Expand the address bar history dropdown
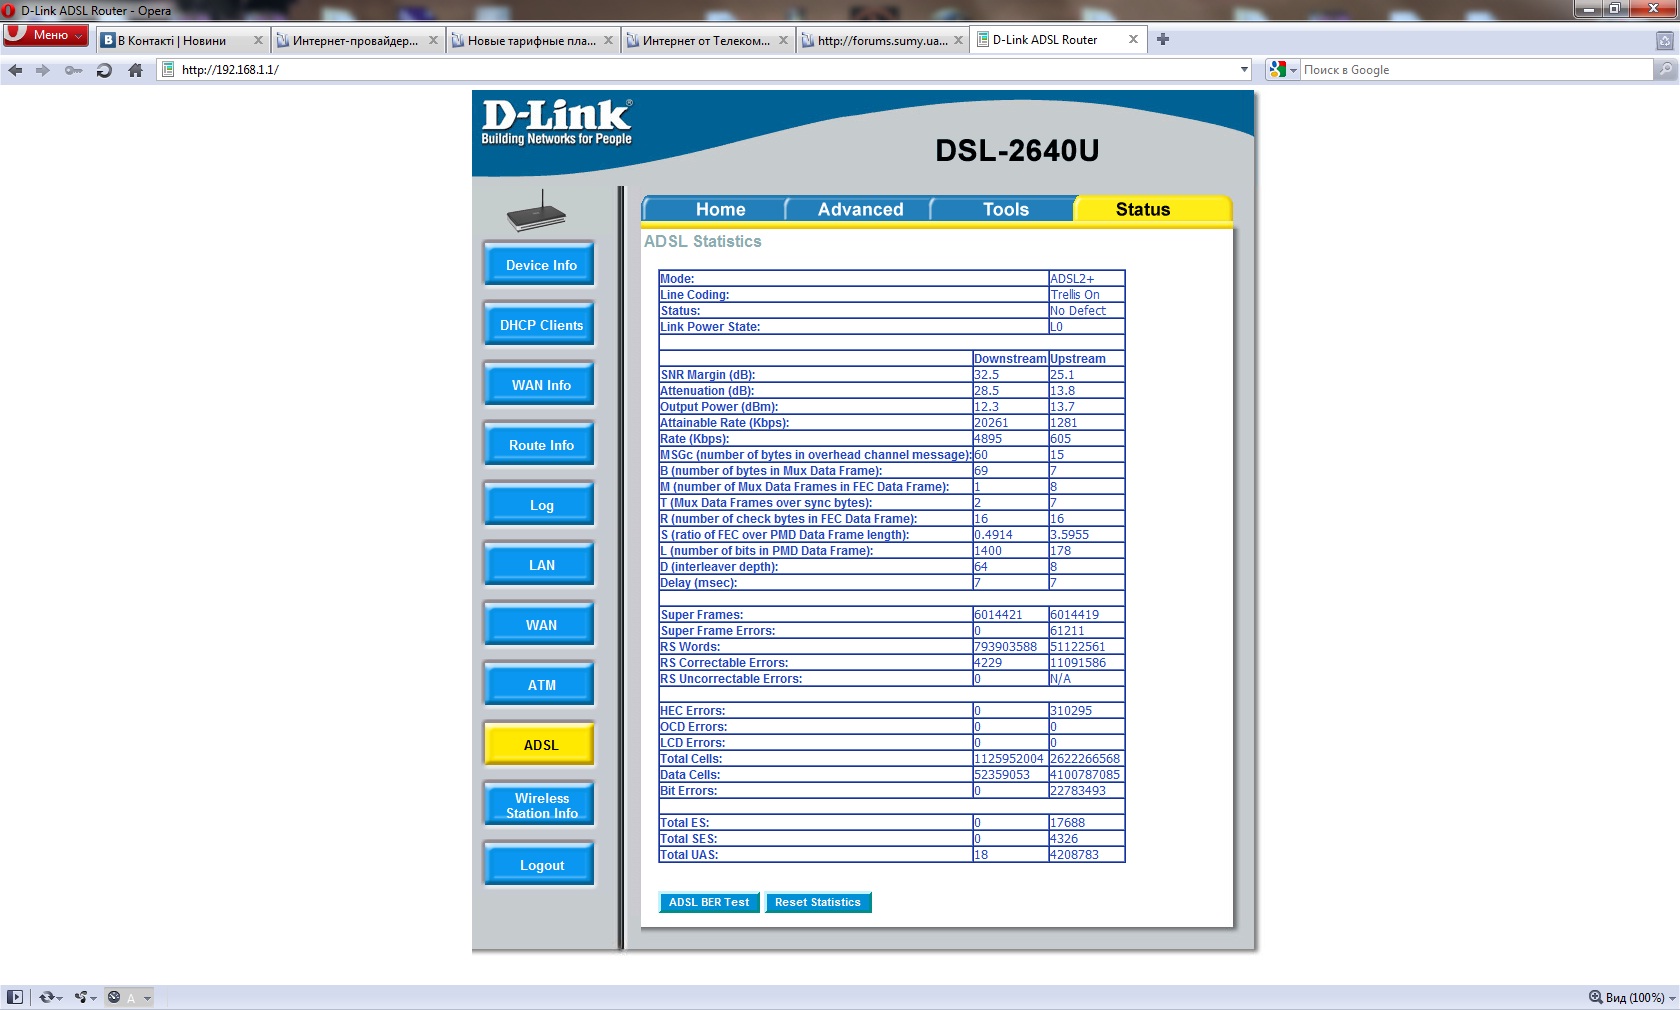Viewport: 1680px width, 1010px height. click(x=1244, y=70)
